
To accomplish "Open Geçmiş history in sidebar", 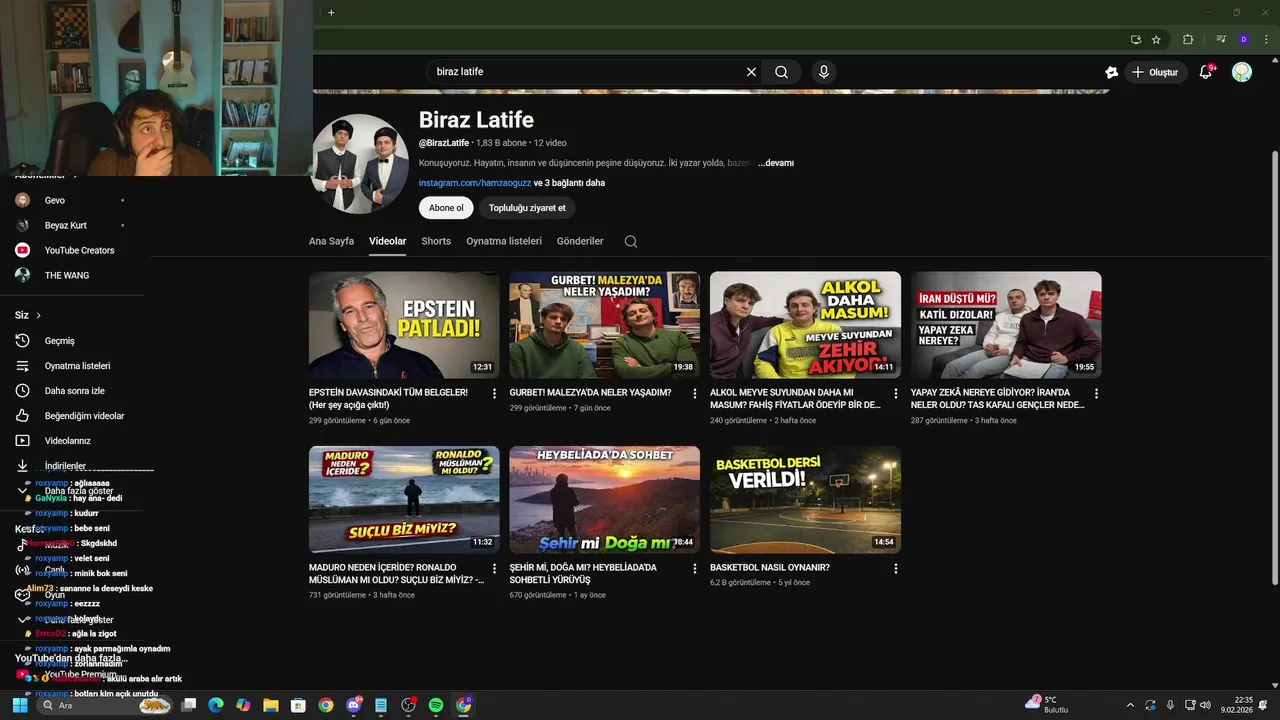I will 70,341.
